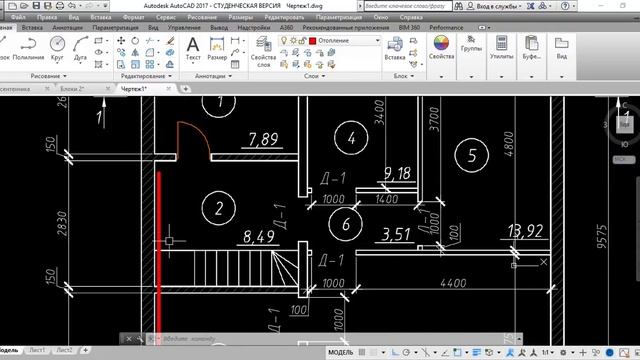Viewport: 640px width, 360px height.
Task: Click the Insert block (Вставка) icon
Action: [395, 49]
